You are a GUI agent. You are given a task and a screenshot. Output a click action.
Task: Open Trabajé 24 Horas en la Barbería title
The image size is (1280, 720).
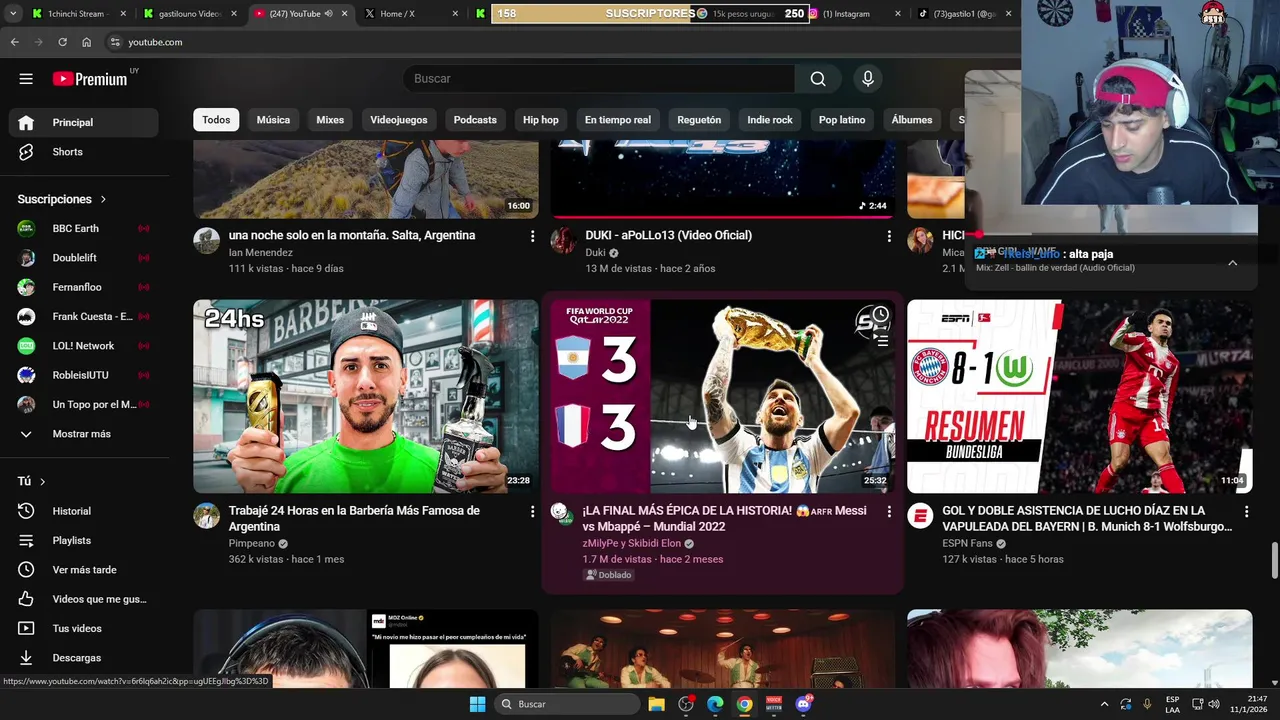point(354,518)
